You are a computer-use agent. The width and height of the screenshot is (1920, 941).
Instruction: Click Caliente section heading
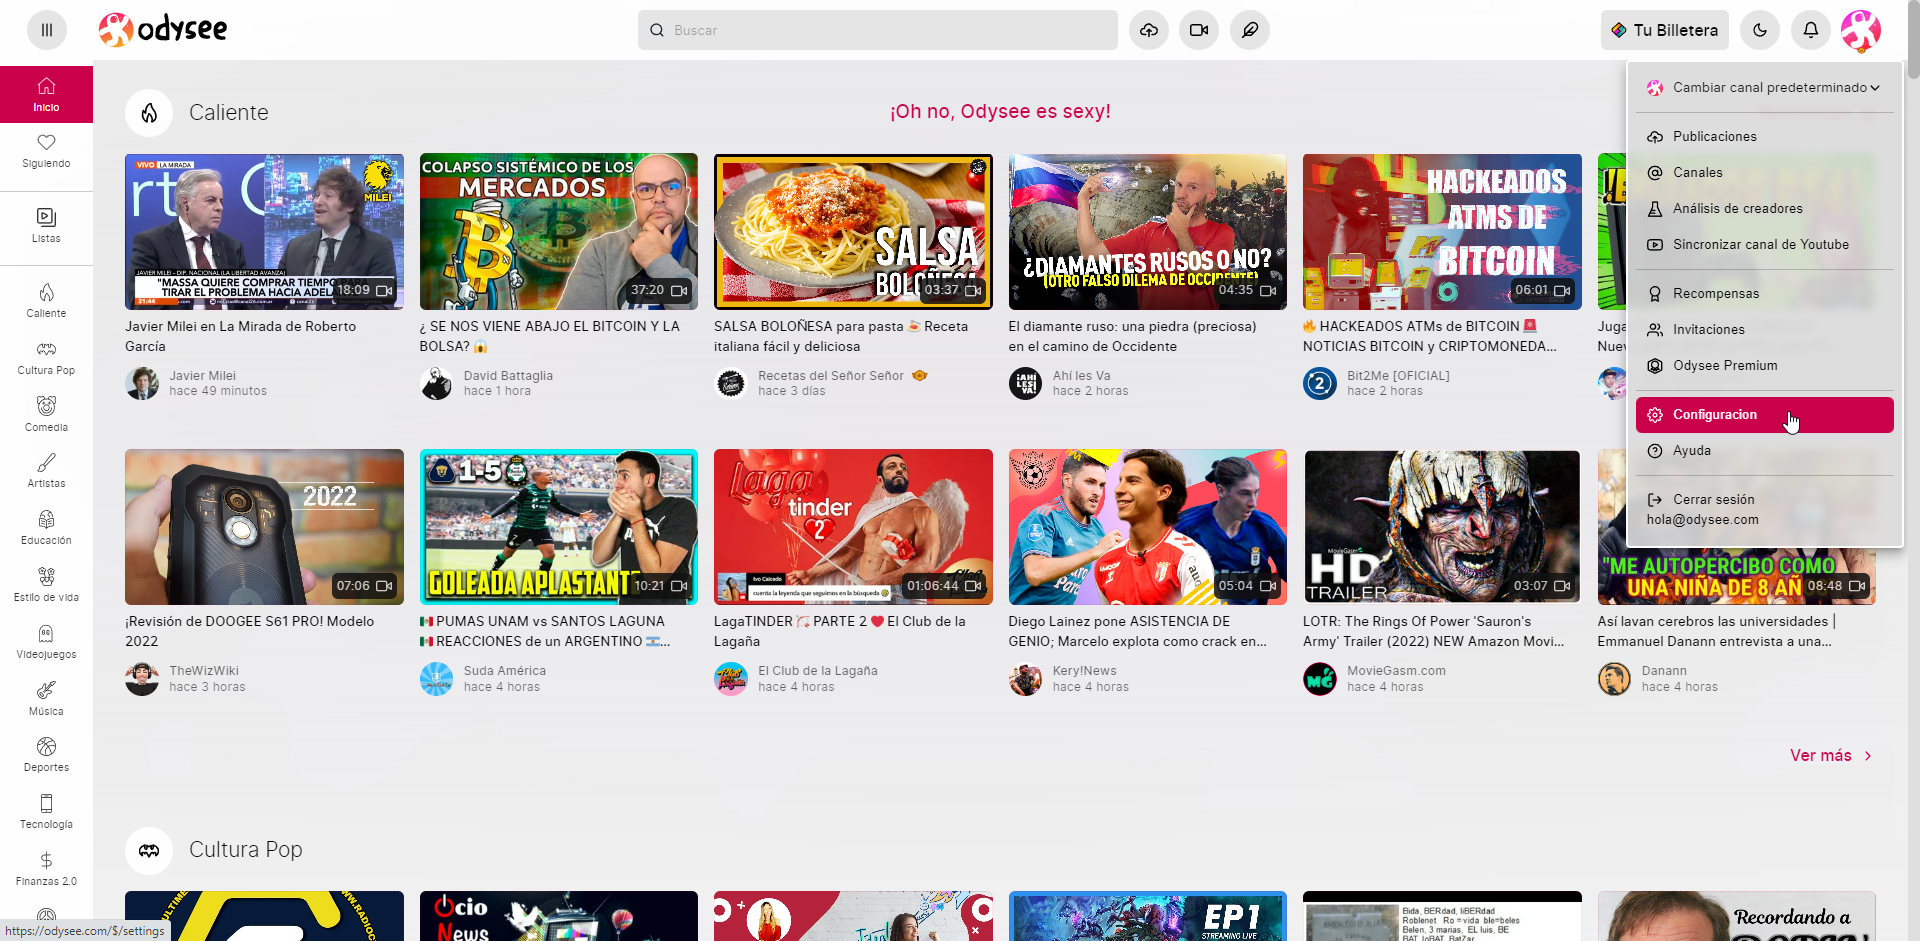[229, 113]
